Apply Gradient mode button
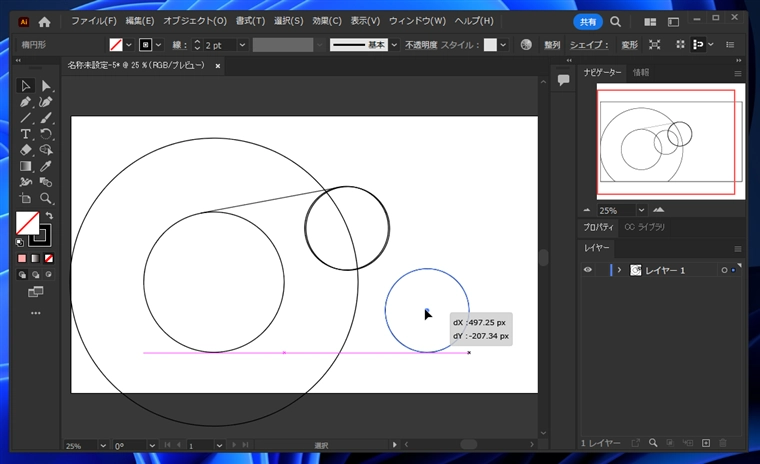The image size is (760, 464). tap(35, 258)
